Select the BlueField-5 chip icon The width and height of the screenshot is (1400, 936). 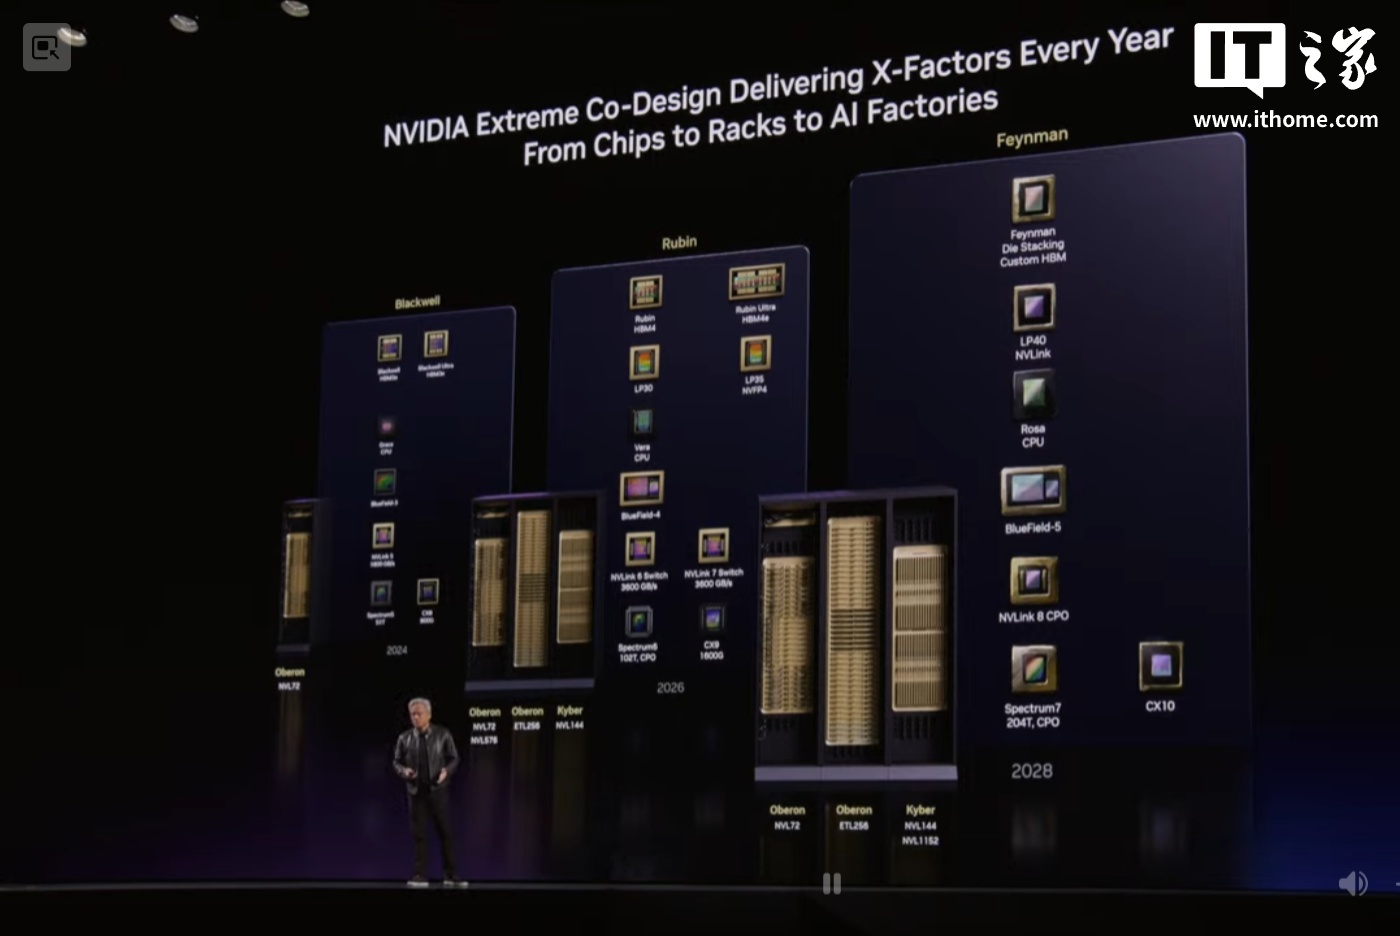pyautogui.click(x=1033, y=490)
